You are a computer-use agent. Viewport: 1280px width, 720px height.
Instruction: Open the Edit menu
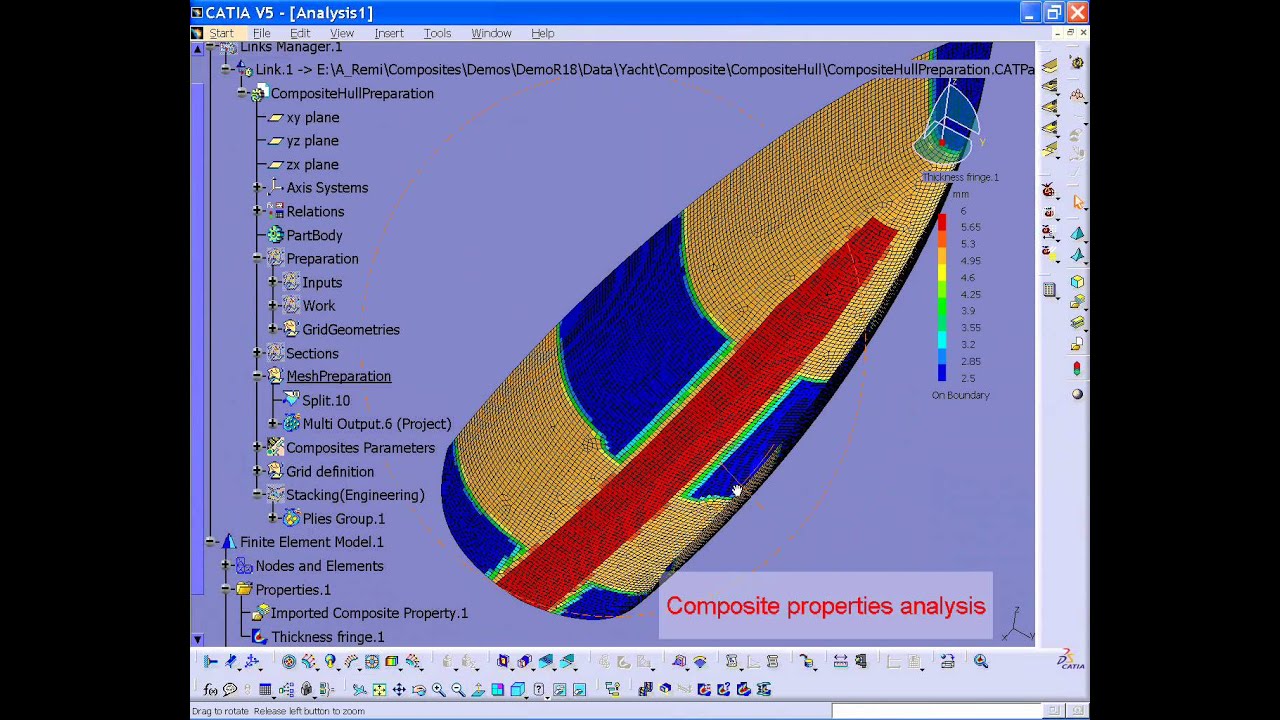[300, 33]
